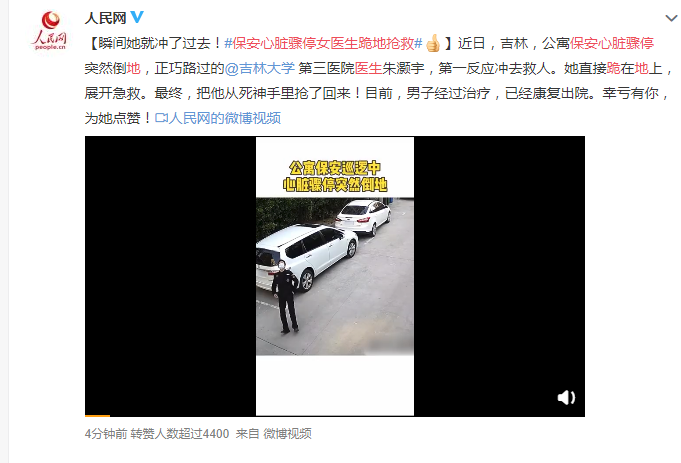Viewport: 681px width, 463px height.
Task: Click the 人民网 account name
Action: click(x=105, y=18)
